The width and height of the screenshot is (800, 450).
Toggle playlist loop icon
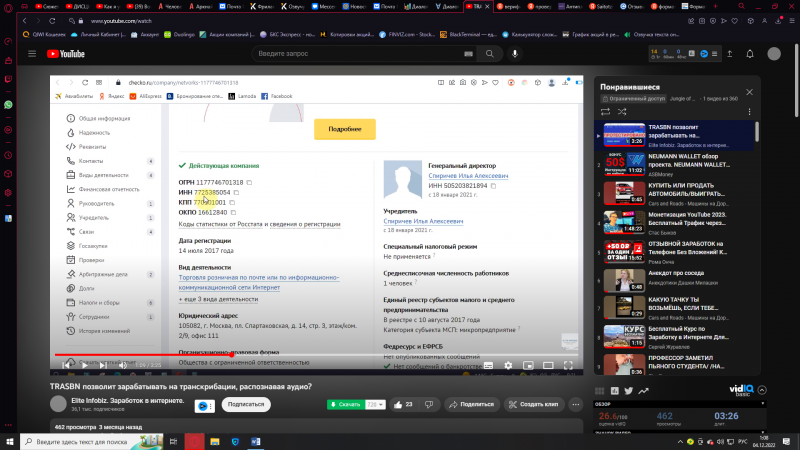pos(606,112)
